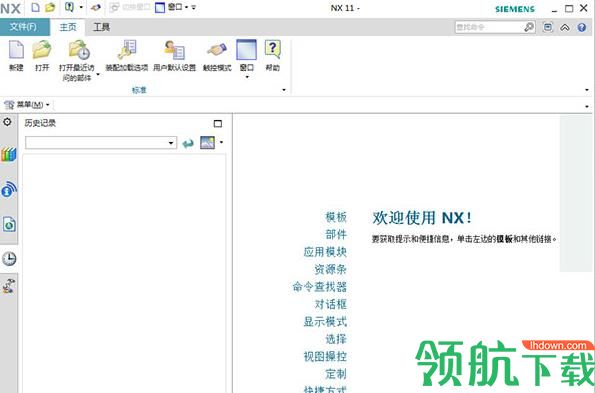
Task: Maximize the History panel (历史记录)
Action: click(218, 123)
